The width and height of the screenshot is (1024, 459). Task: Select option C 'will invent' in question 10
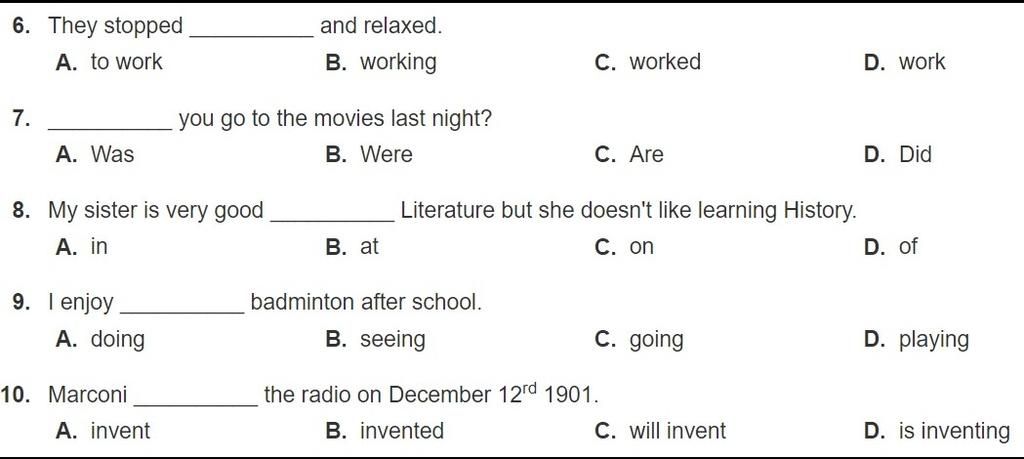pos(661,432)
